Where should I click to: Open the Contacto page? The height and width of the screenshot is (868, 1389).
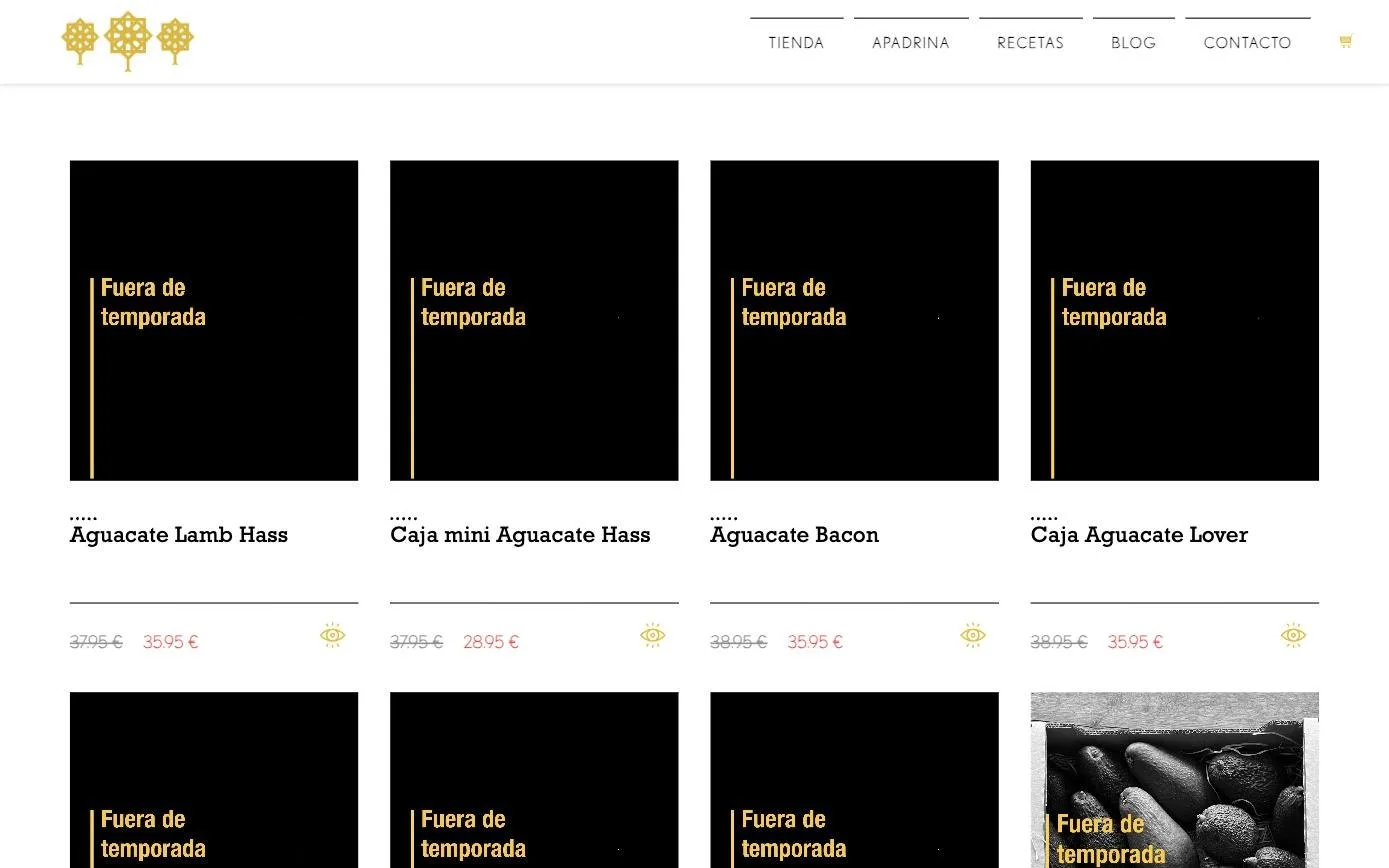(x=1247, y=42)
